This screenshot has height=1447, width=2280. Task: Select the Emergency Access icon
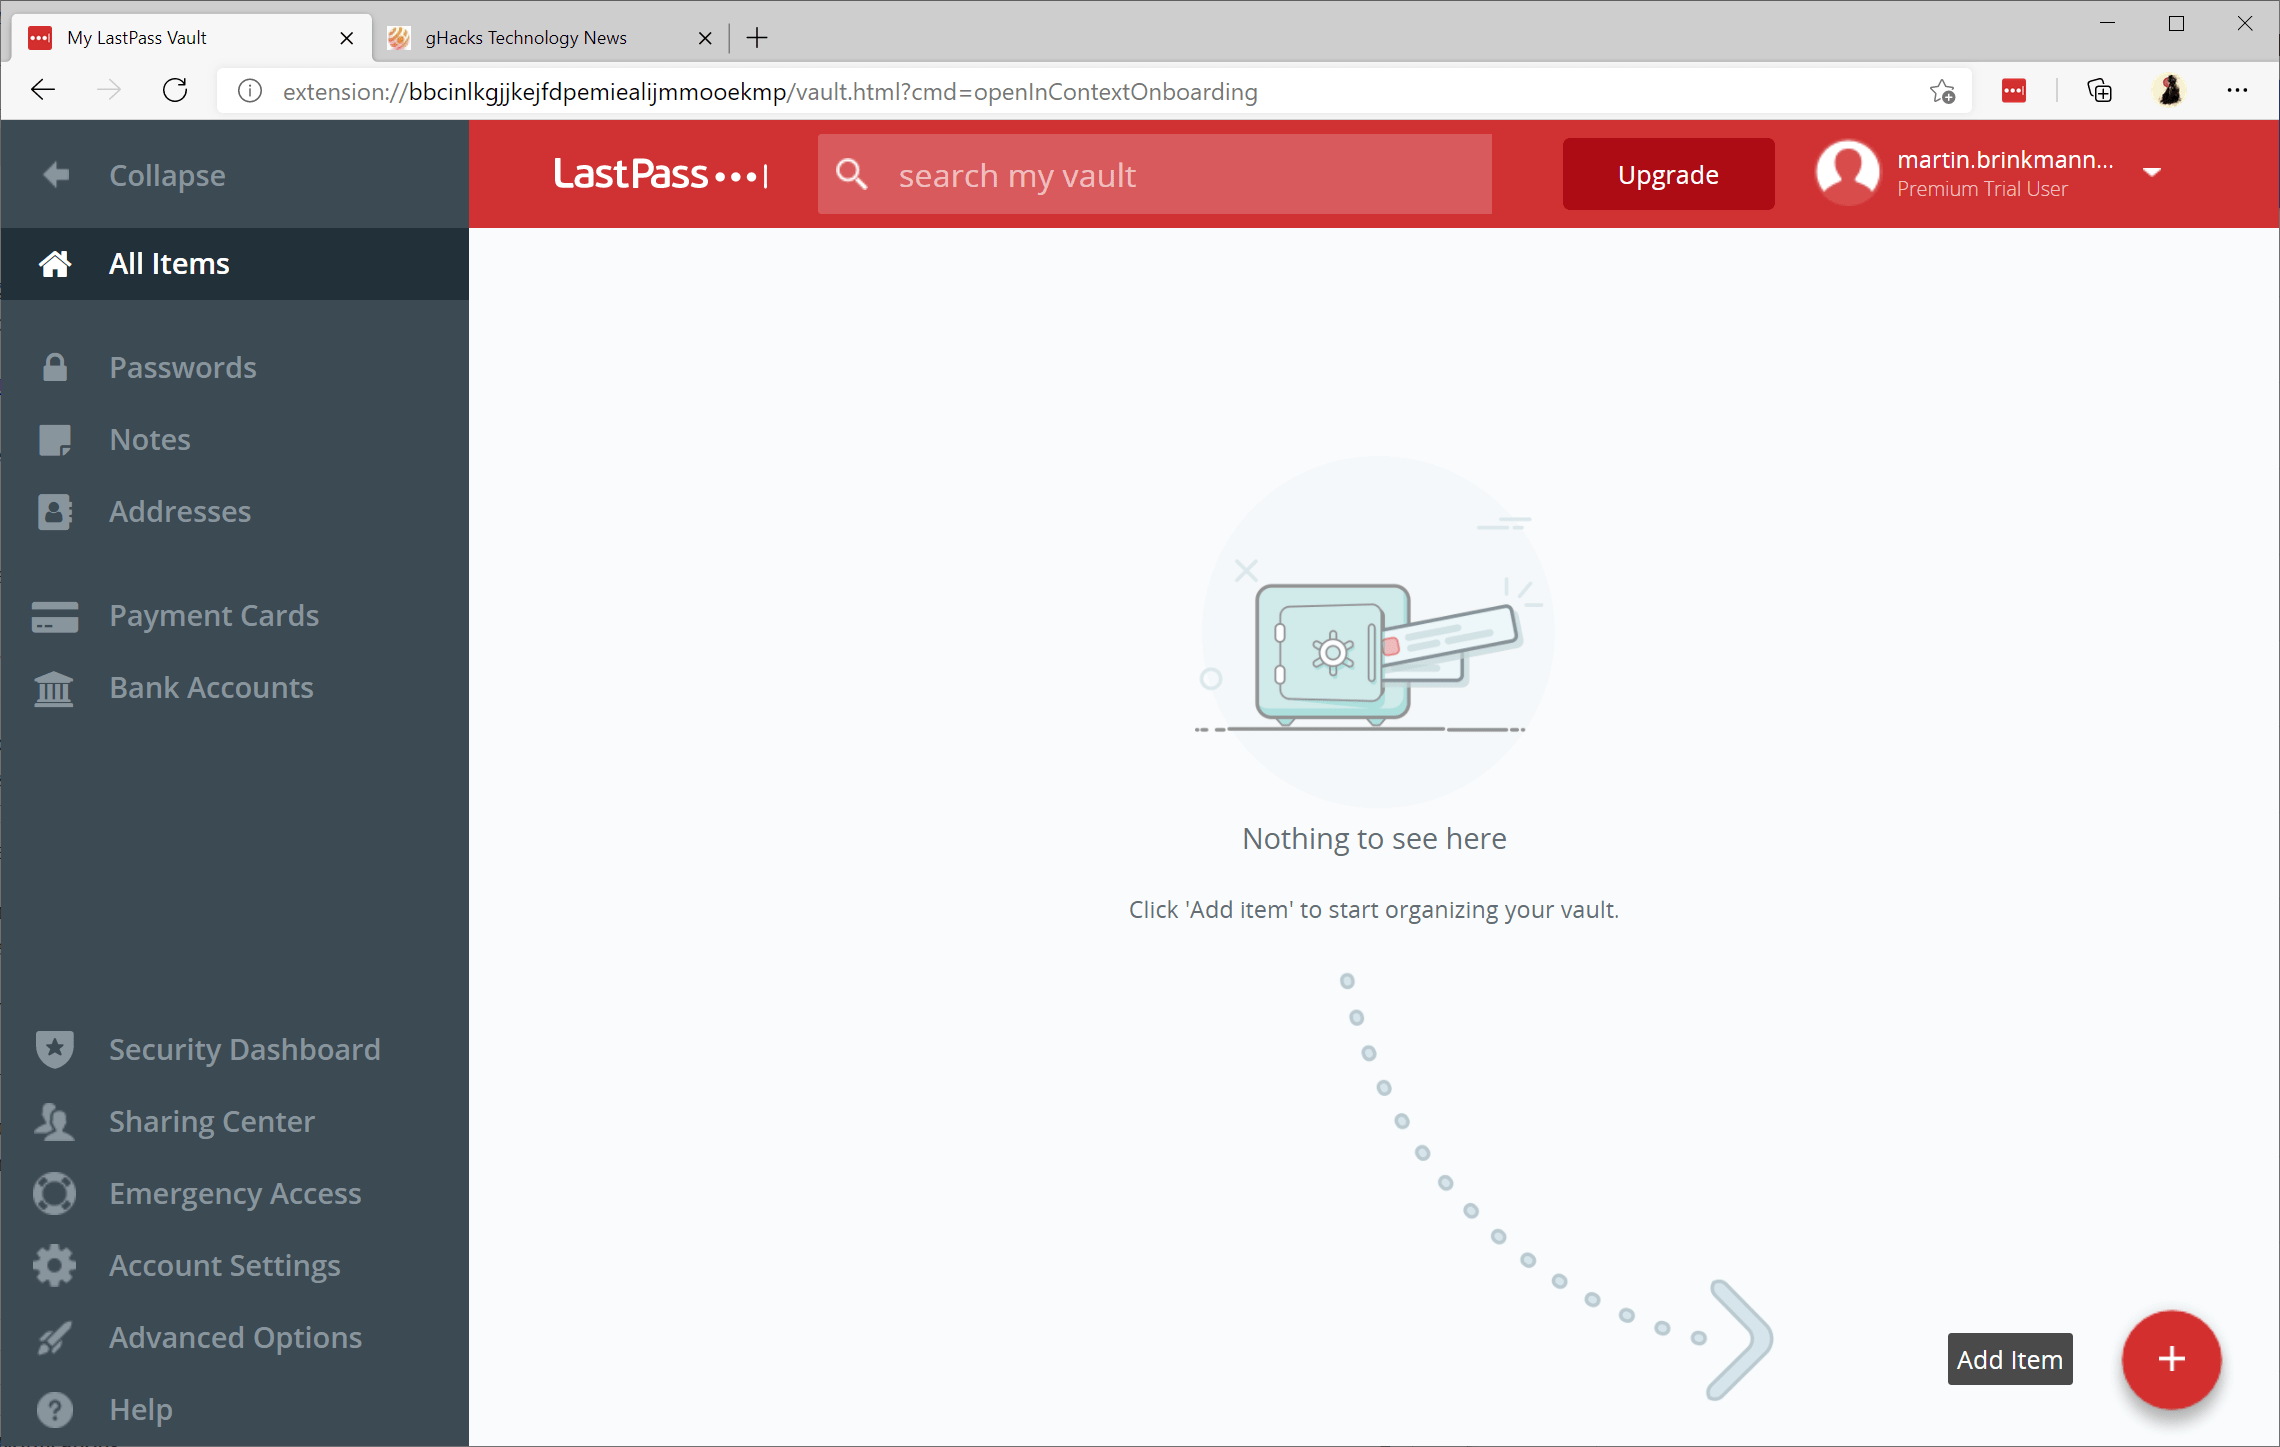pyautogui.click(x=55, y=1193)
